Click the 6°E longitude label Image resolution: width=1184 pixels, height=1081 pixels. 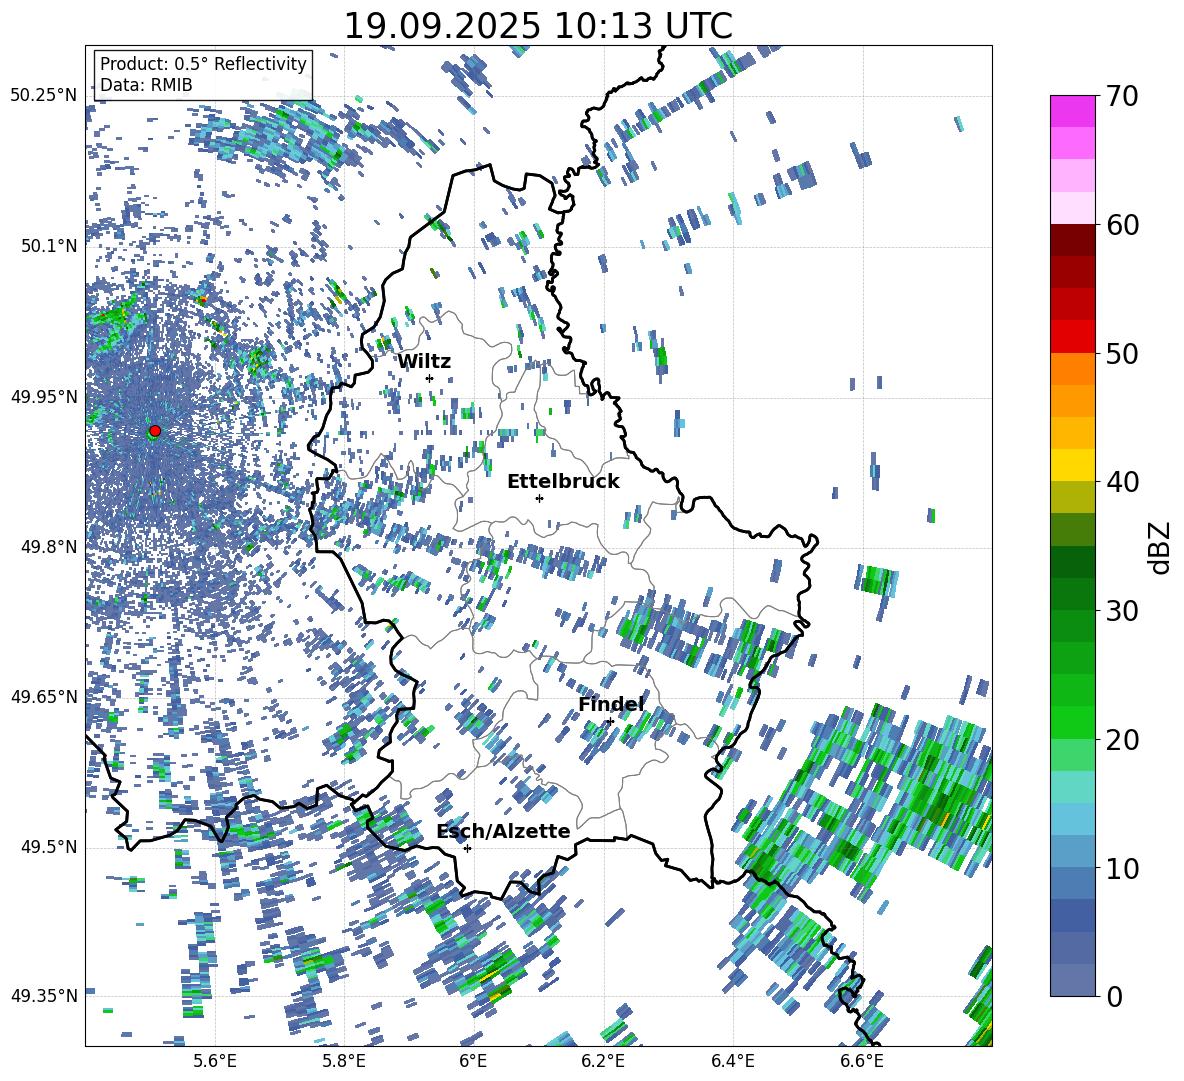[x=473, y=1061]
